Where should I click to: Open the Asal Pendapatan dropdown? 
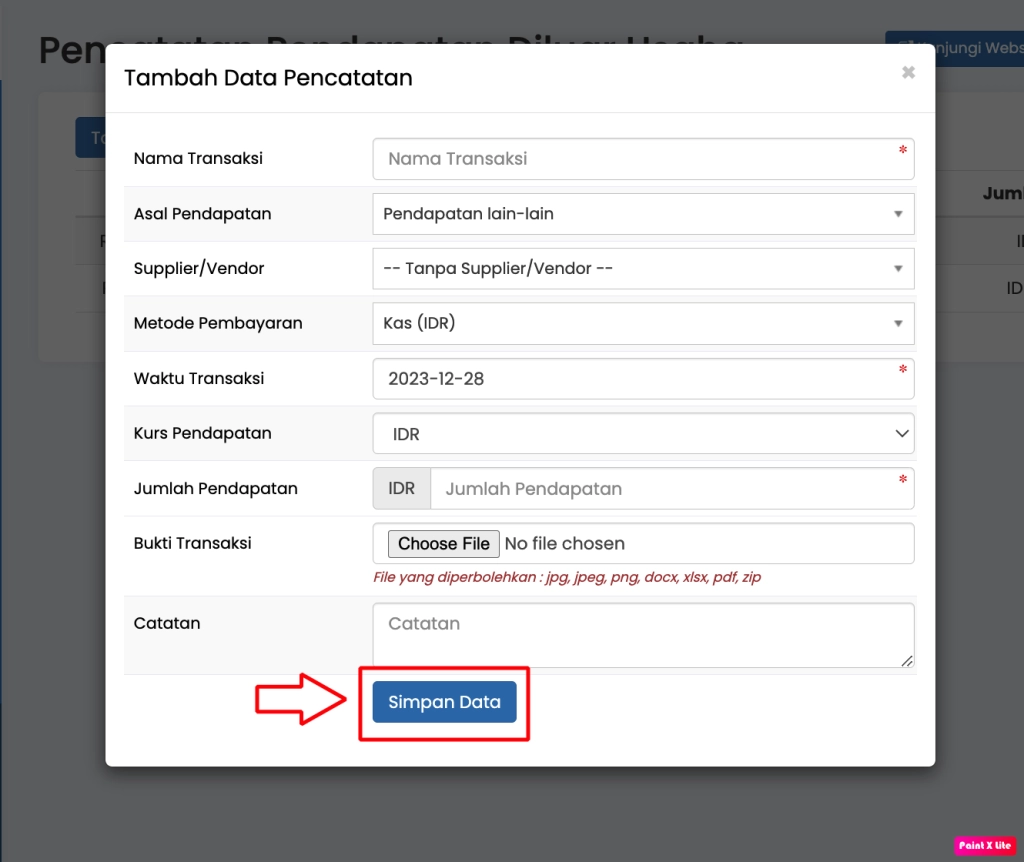click(642, 214)
